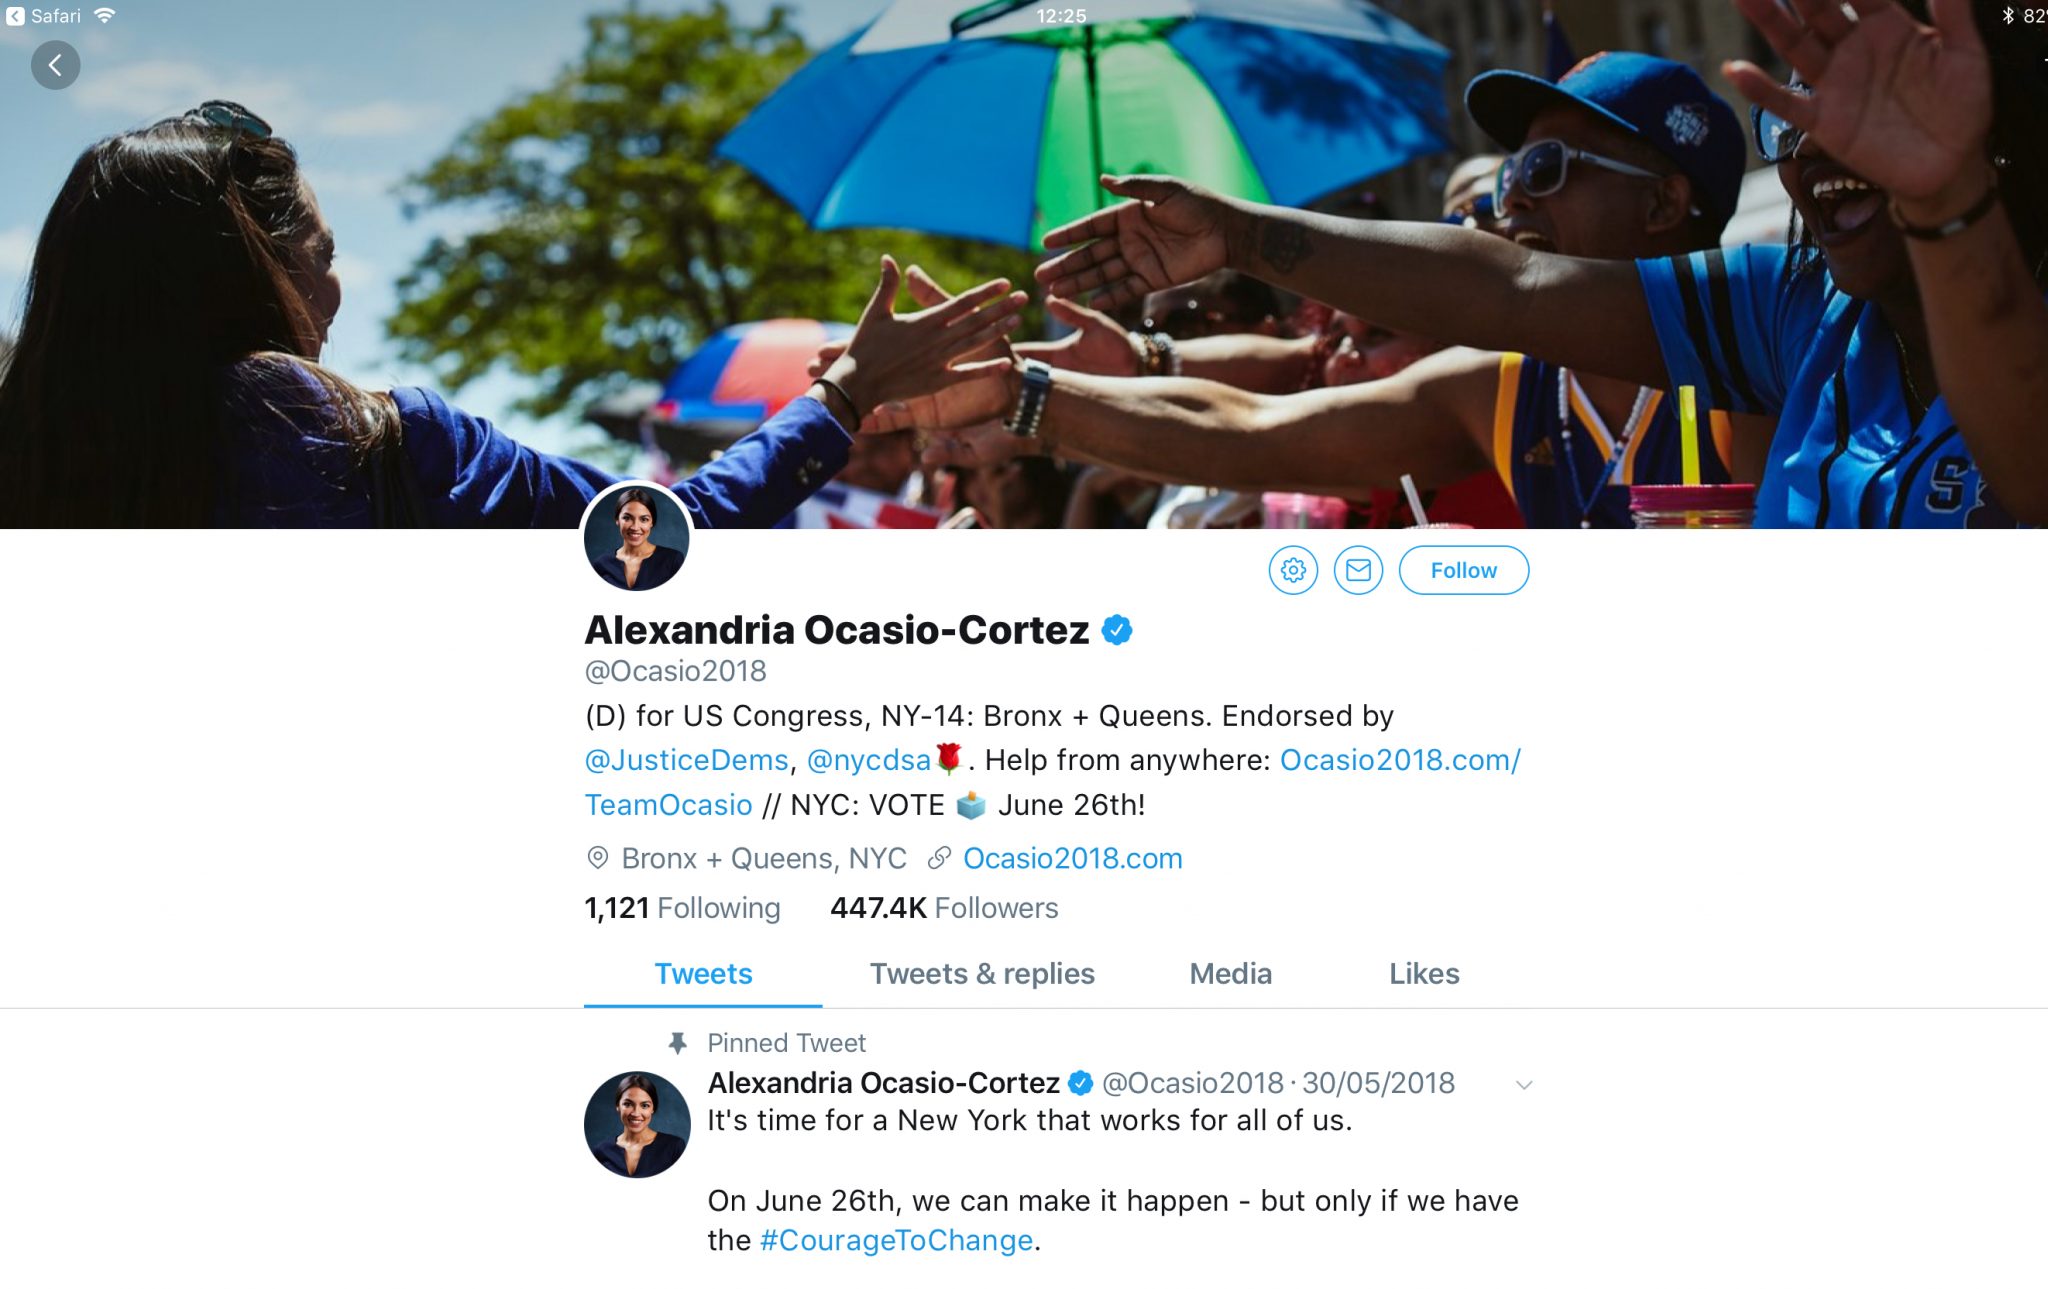The height and width of the screenshot is (1289, 2048).
Task: Switch to Tweets & replies tab
Action: click(x=982, y=974)
